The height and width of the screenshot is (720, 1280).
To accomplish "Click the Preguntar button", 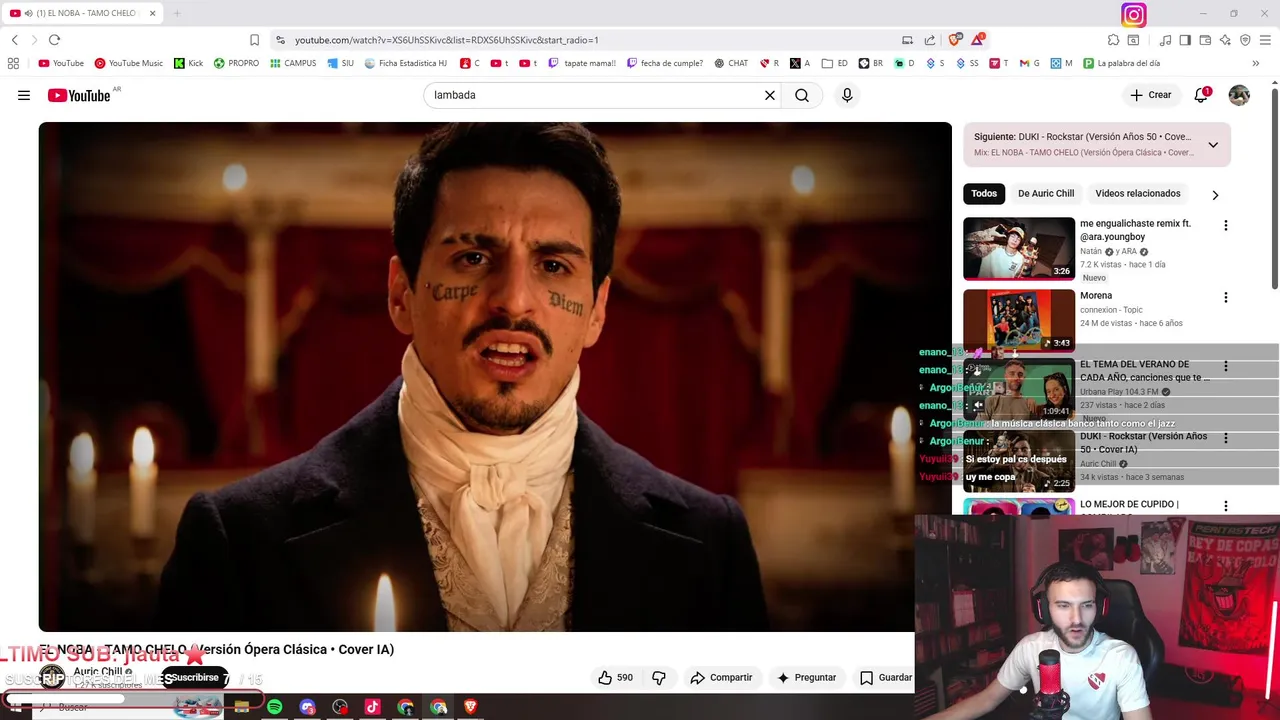I will [x=806, y=677].
